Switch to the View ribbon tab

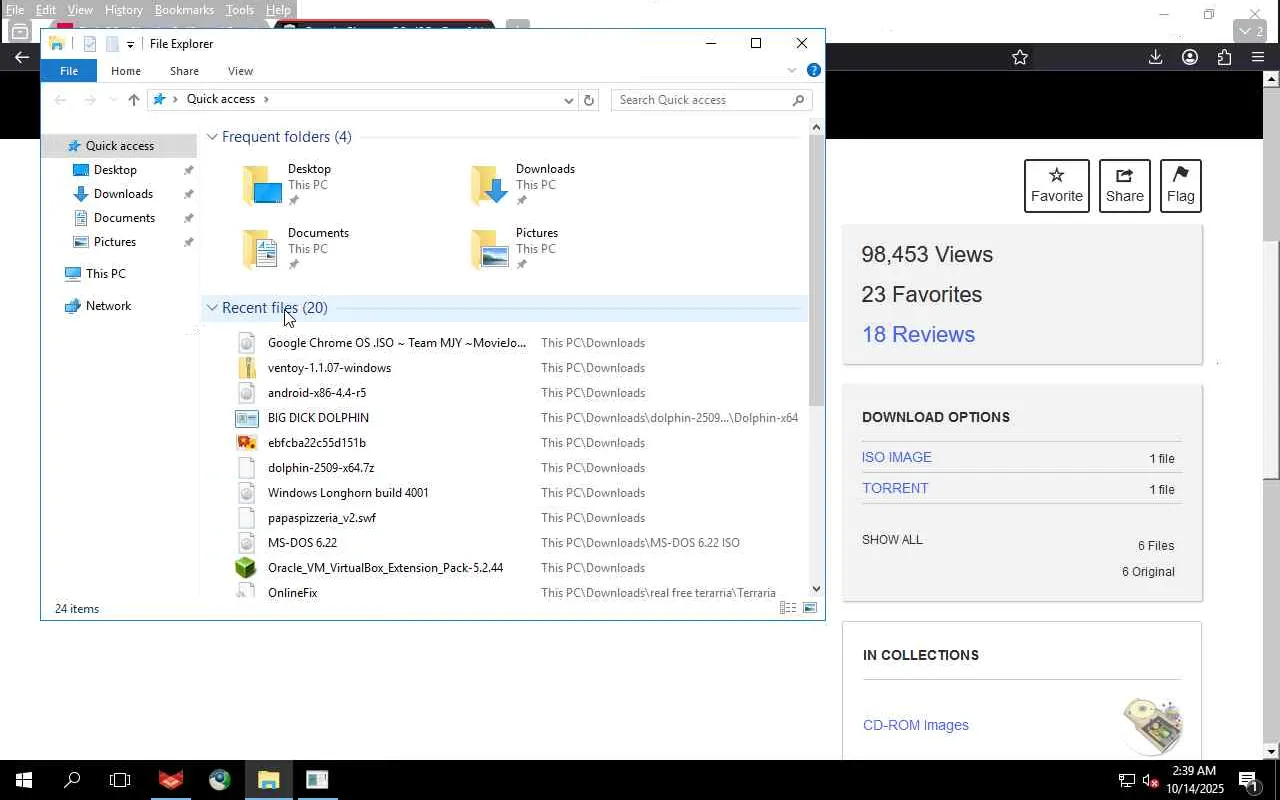click(240, 71)
